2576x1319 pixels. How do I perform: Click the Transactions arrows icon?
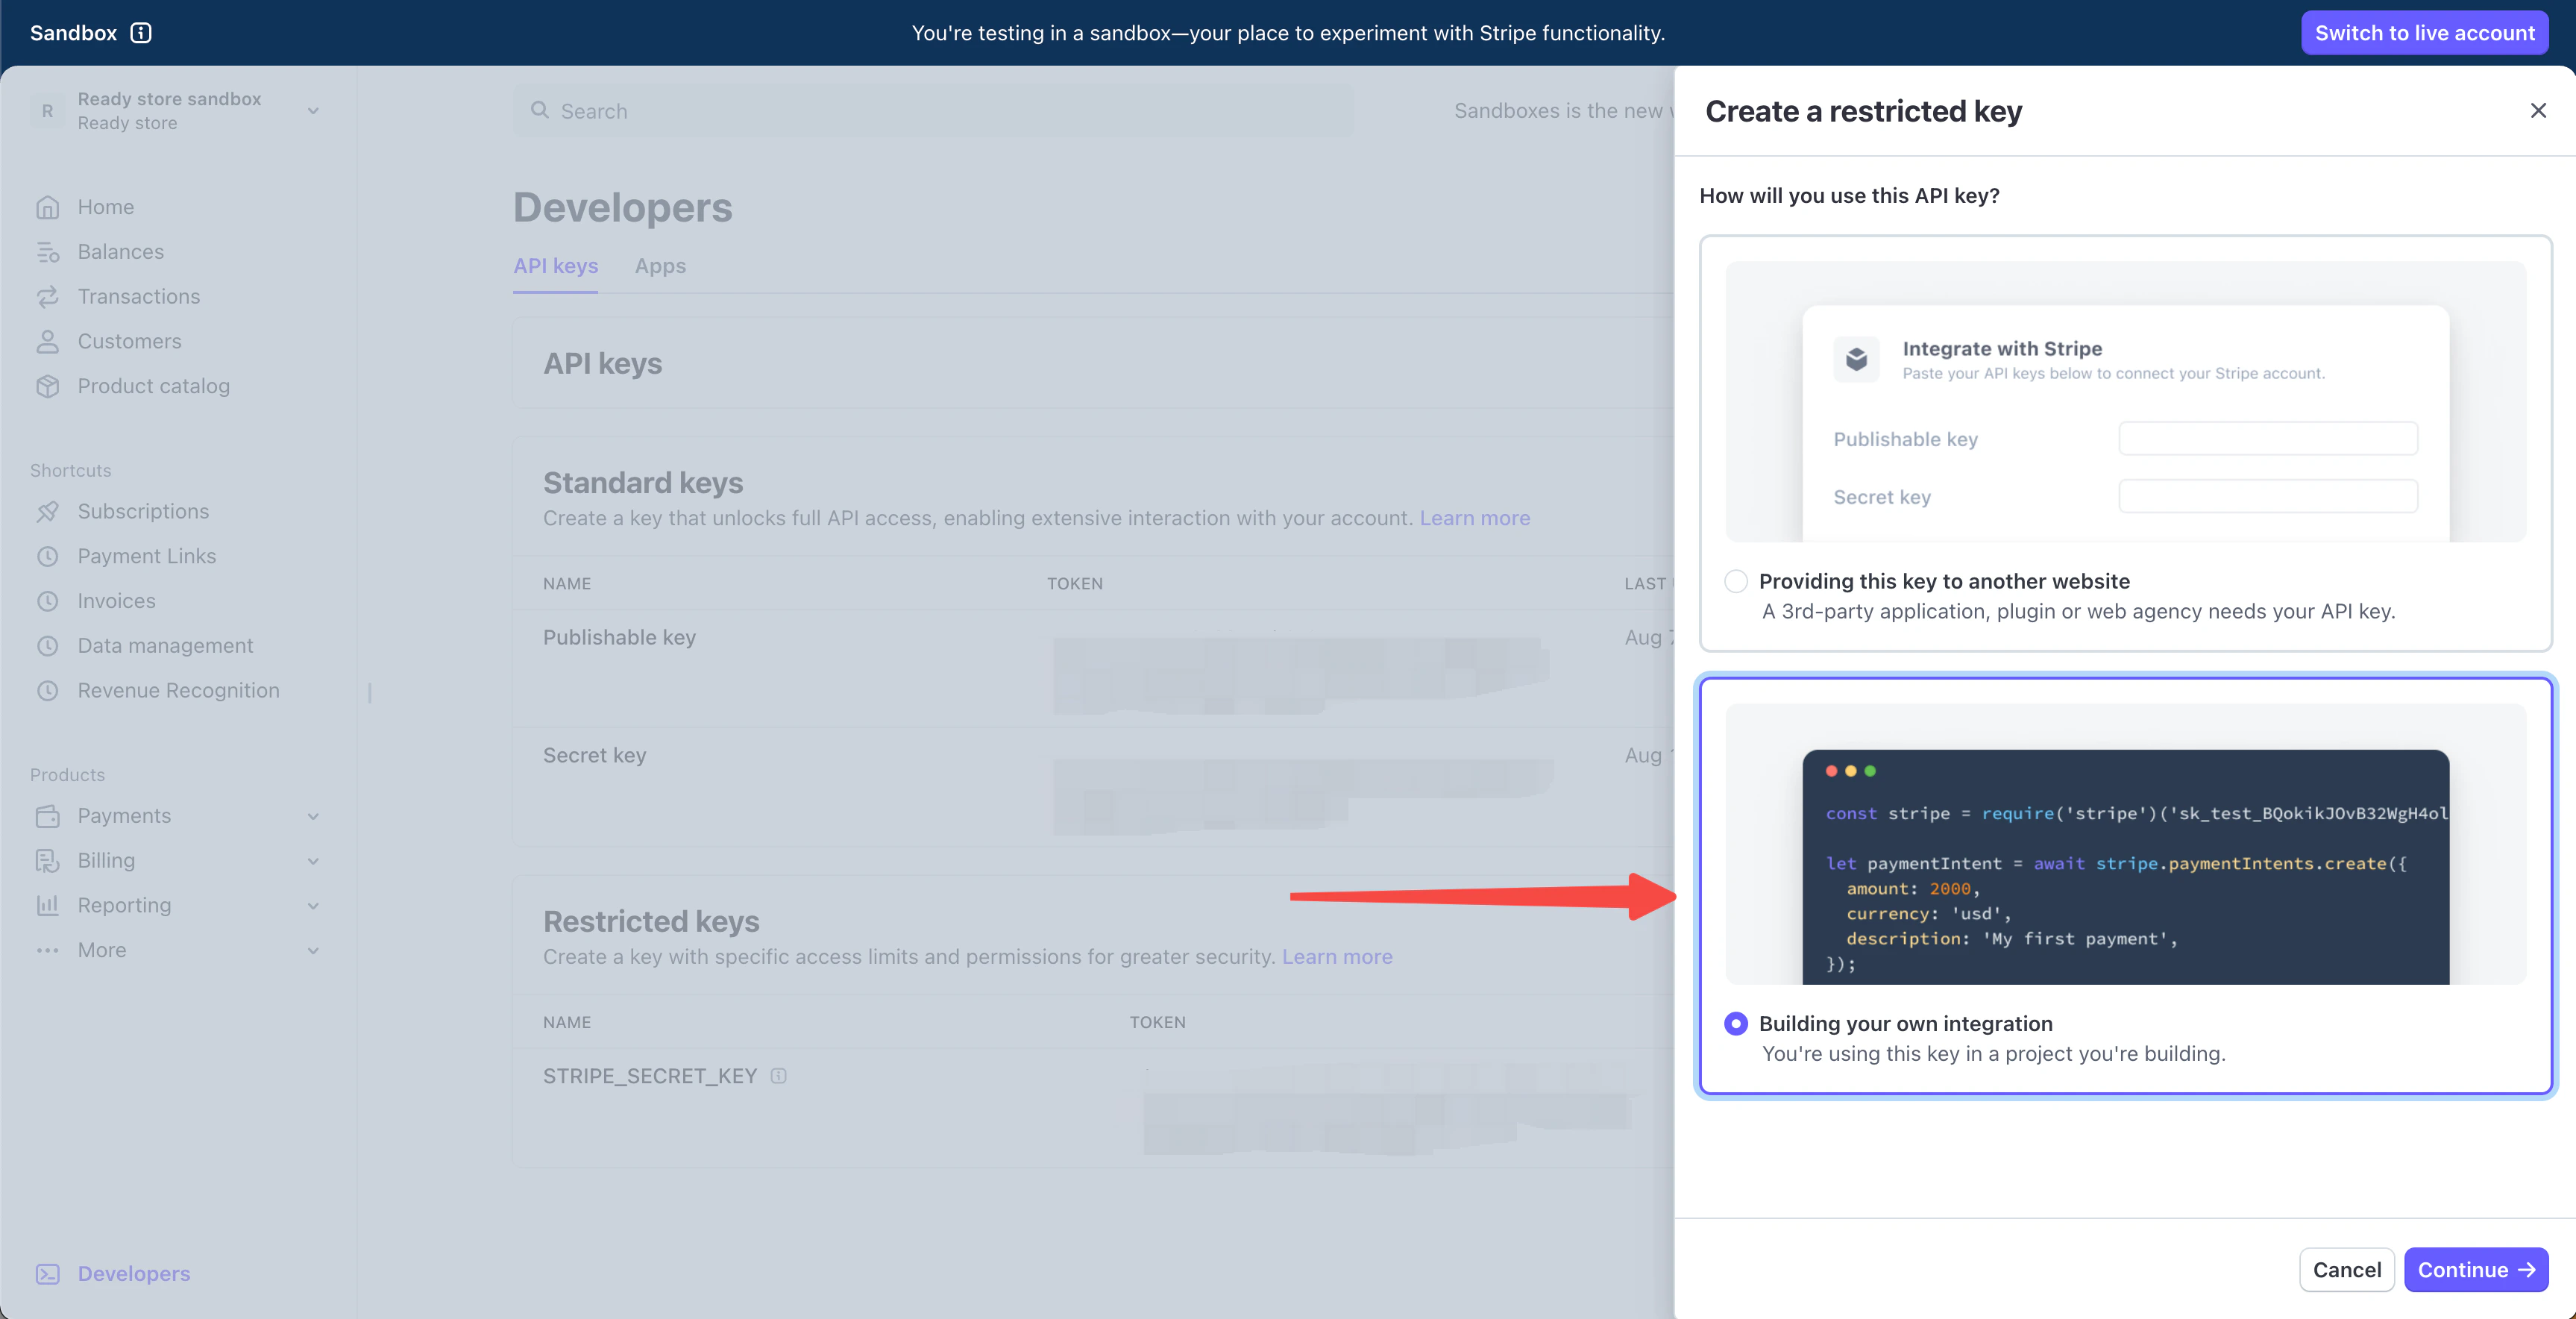[48, 297]
